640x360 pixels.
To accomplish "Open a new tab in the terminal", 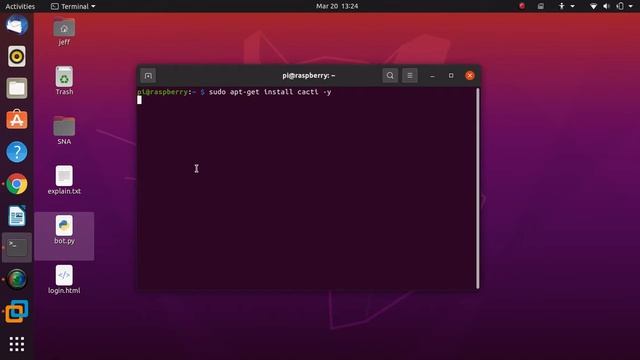I will pyautogui.click(x=148, y=76).
